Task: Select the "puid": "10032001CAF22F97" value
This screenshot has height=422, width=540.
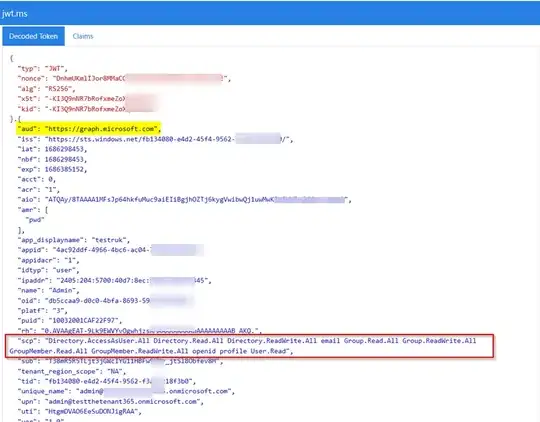Action: click(85, 321)
